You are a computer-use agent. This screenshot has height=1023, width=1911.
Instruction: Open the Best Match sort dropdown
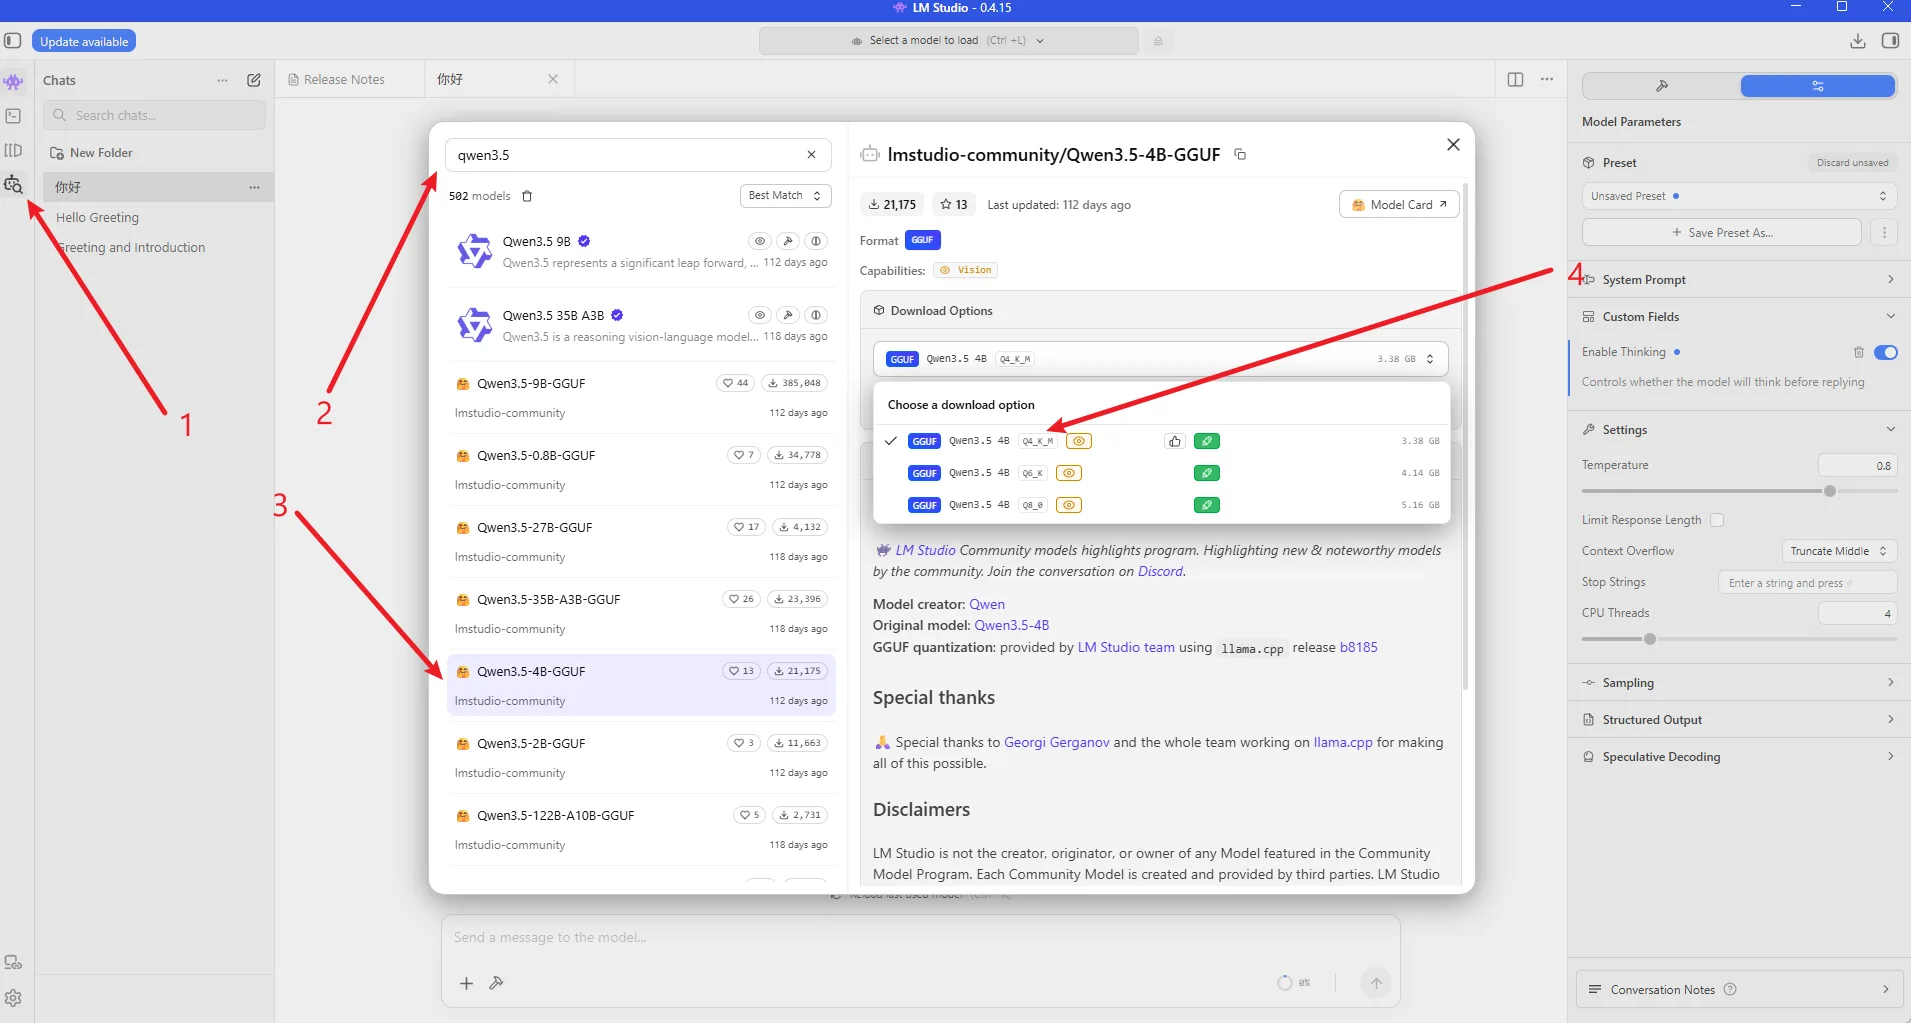[785, 196]
